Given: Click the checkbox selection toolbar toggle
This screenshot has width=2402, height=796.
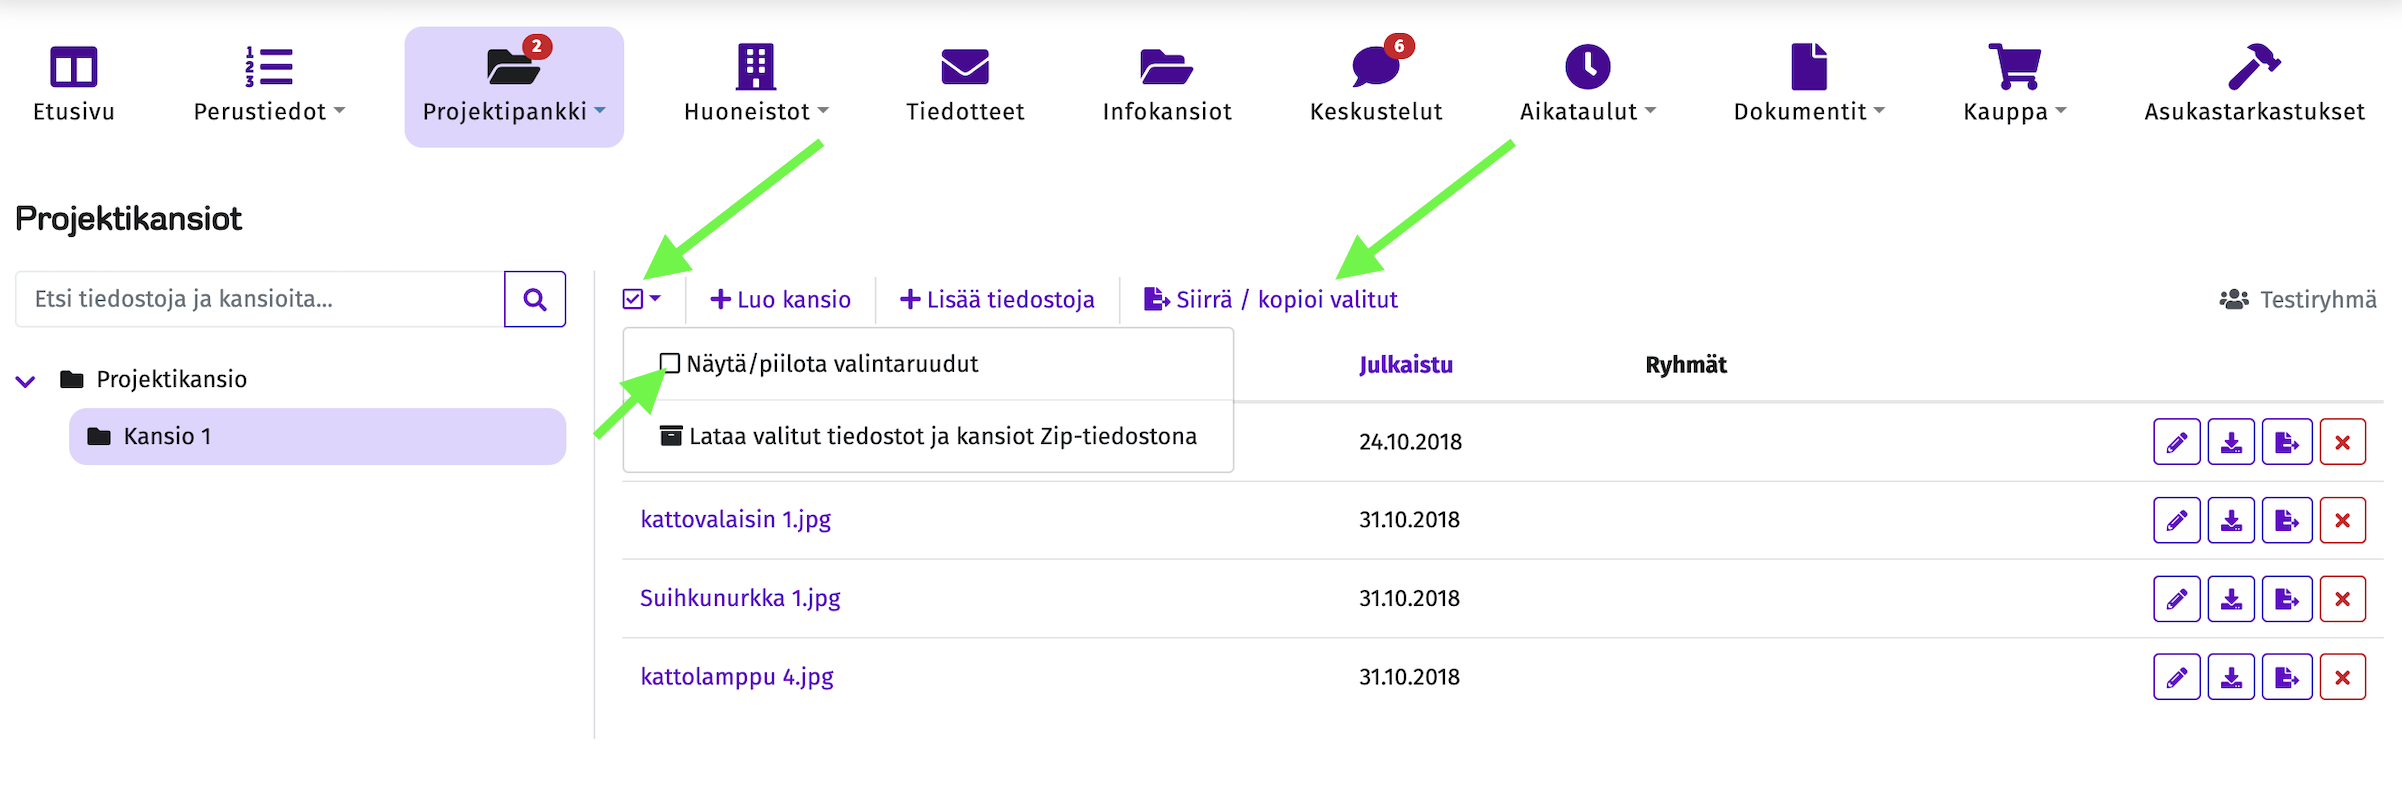Looking at the screenshot, I should tap(641, 299).
